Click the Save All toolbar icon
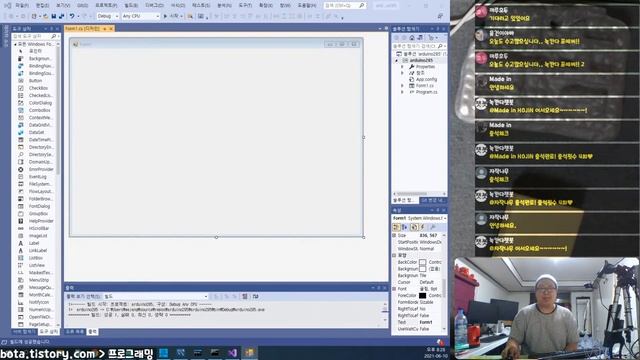Image resolution: width=640 pixels, height=360 pixels. pos(61,16)
